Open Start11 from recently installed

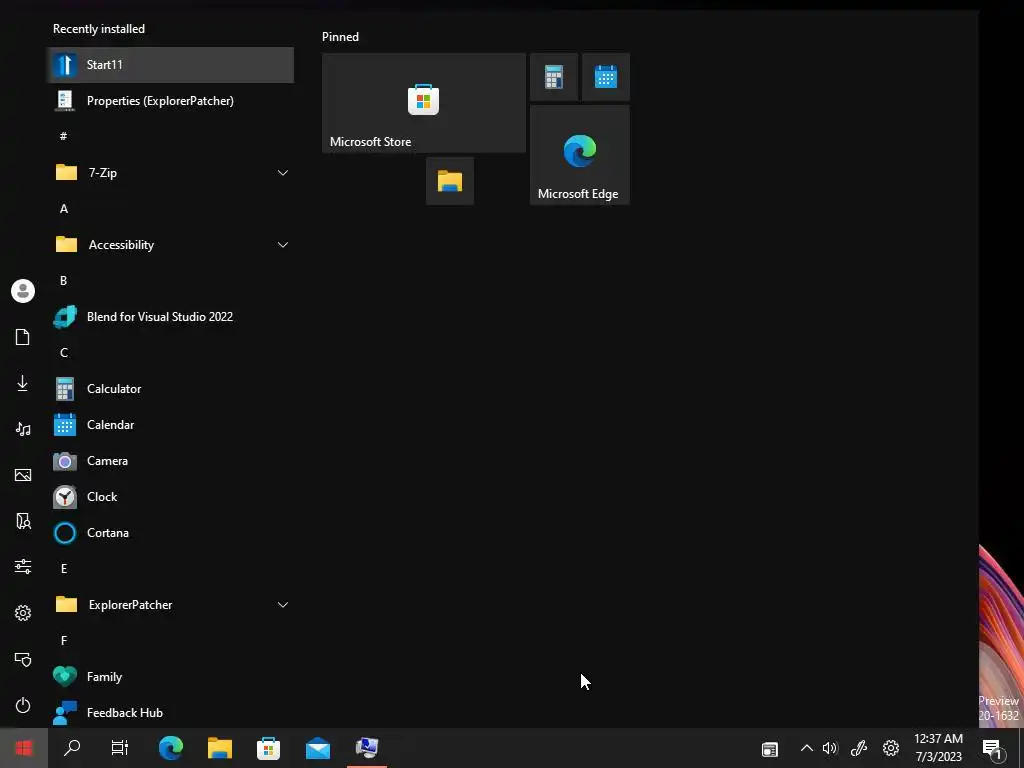pyautogui.click(x=170, y=65)
